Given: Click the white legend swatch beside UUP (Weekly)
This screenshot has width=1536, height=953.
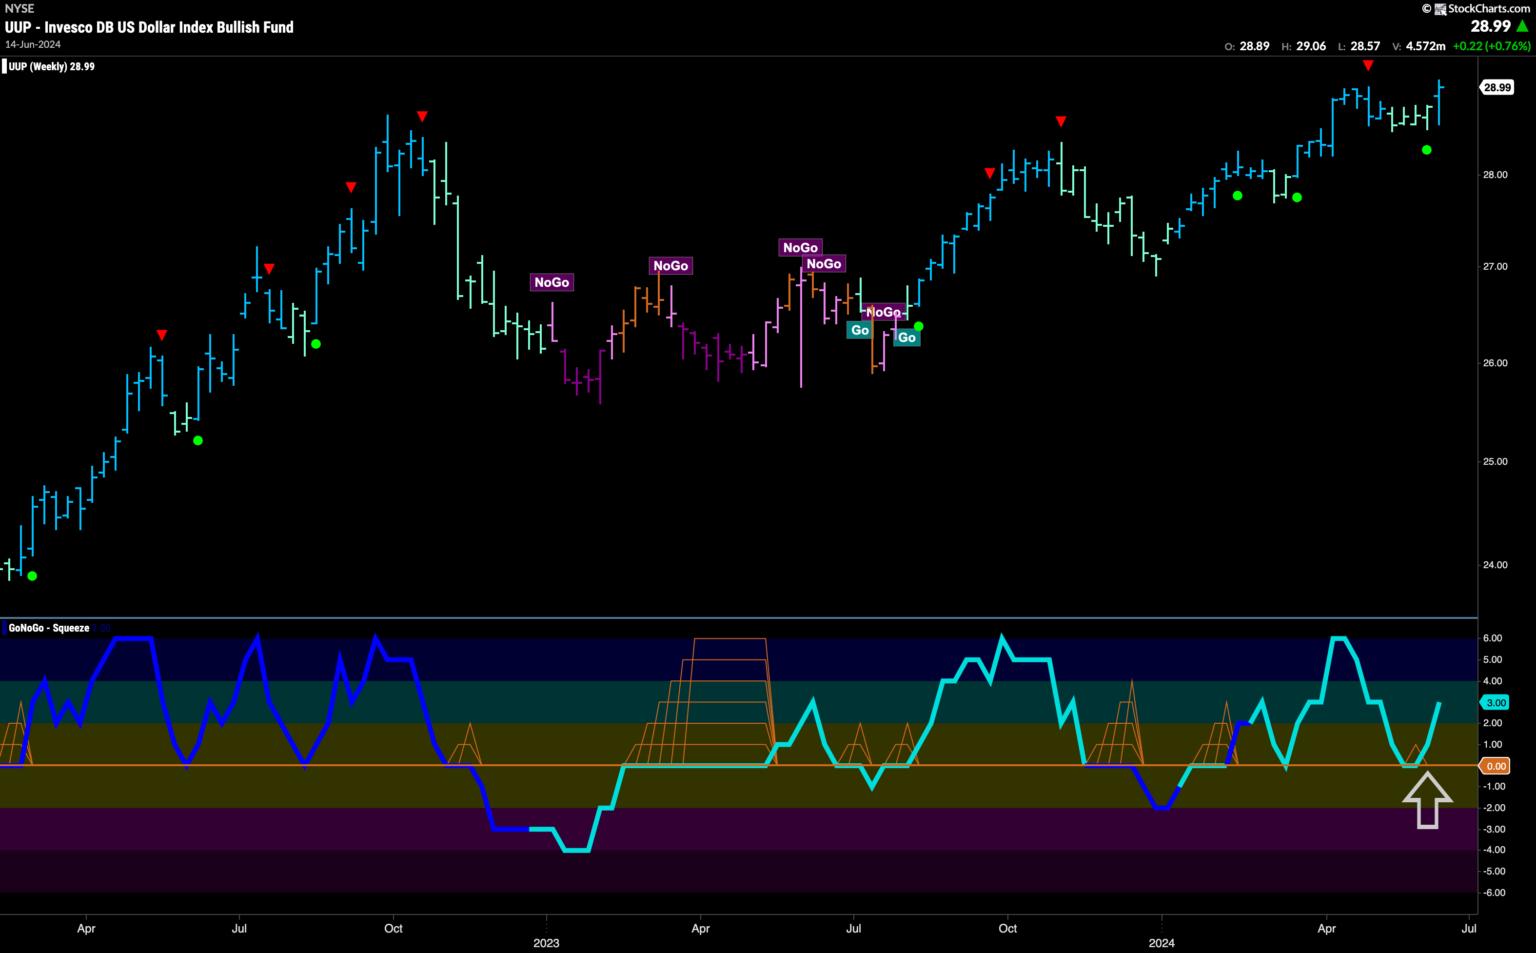Looking at the screenshot, I should coord(4,67).
